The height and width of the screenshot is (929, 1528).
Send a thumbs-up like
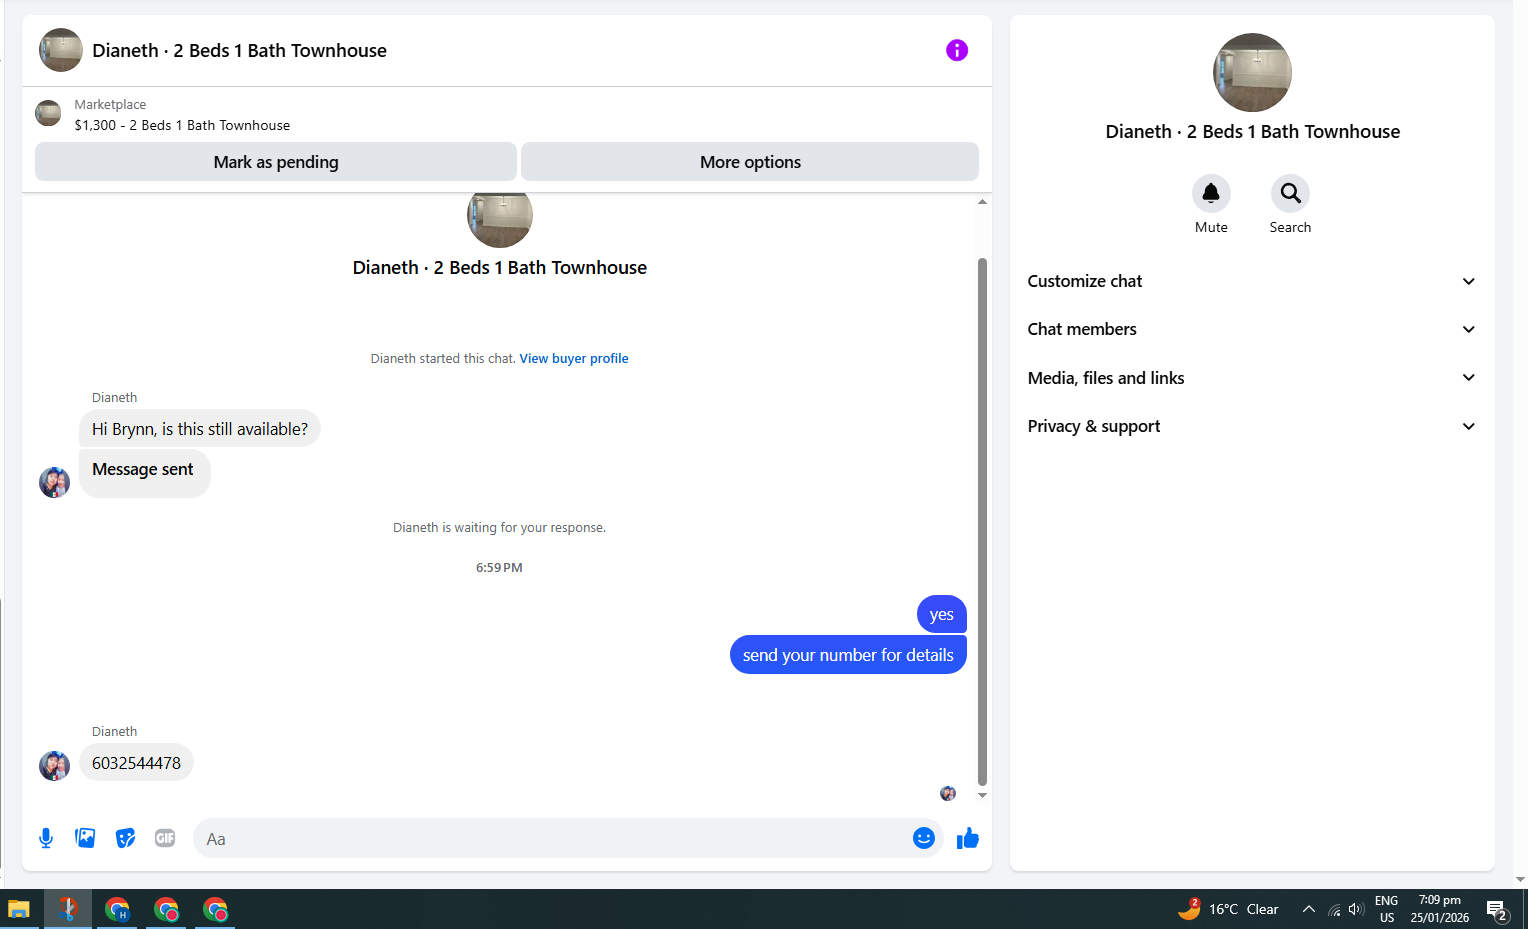tap(967, 838)
